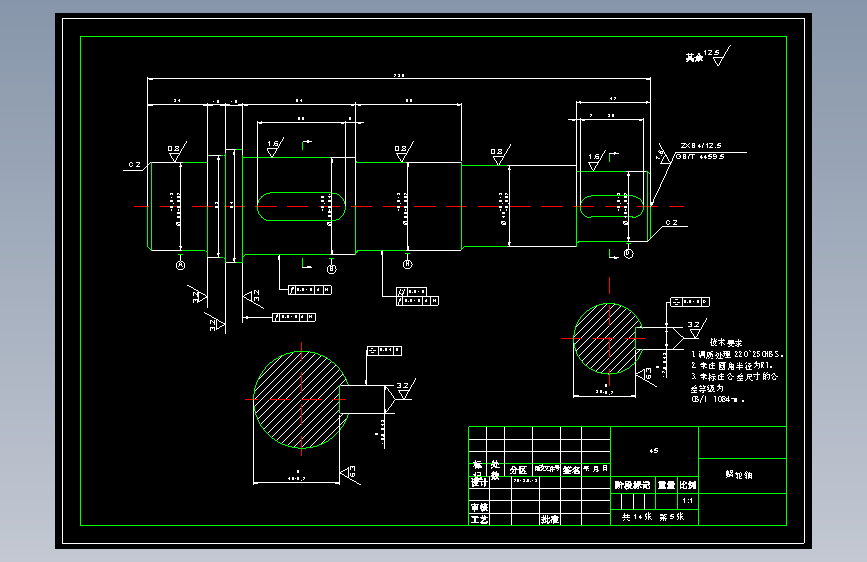The height and width of the screenshot is (562, 867).
Task: Click the '1:1' scale value in title block
Action: click(x=687, y=501)
